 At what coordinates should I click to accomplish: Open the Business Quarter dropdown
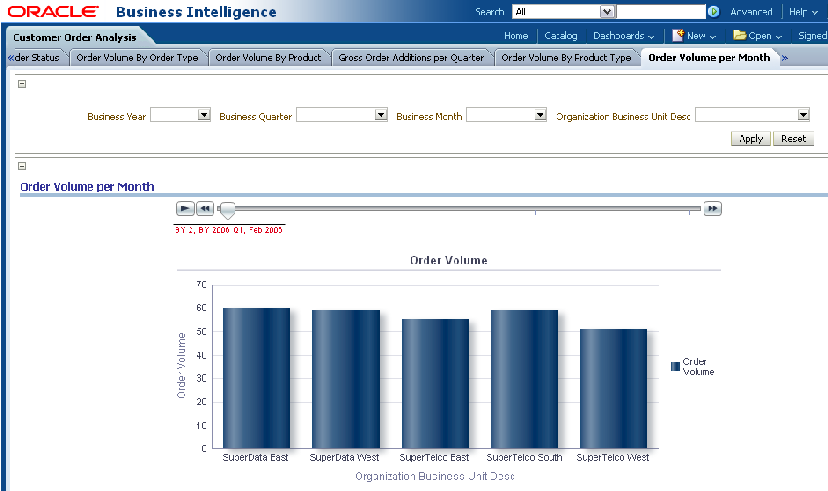[381, 115]
